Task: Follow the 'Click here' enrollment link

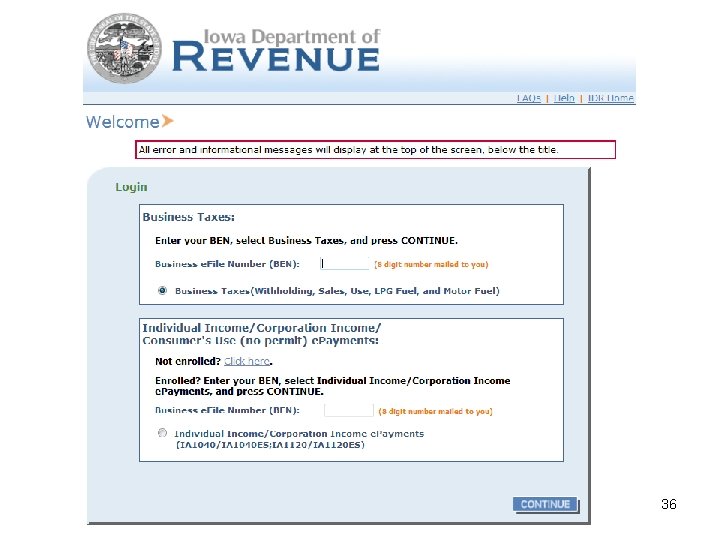Action: (x=247, y=361)
